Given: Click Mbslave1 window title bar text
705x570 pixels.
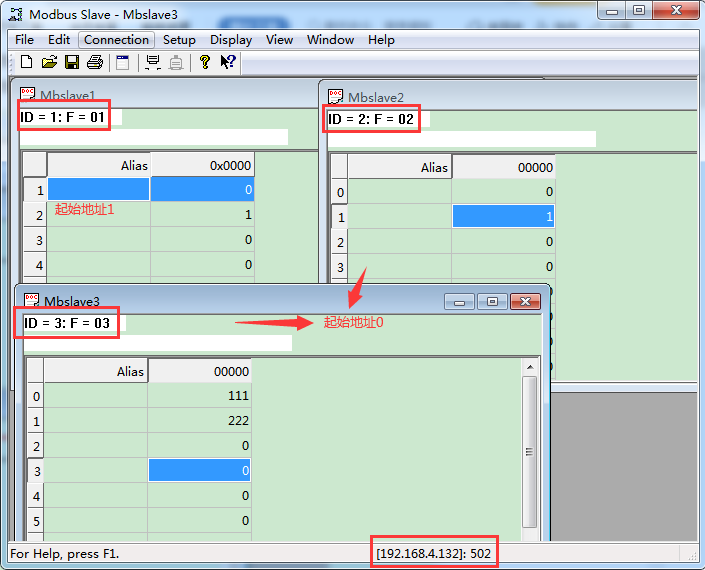Looking at the screenshot, I should point(67,95).
